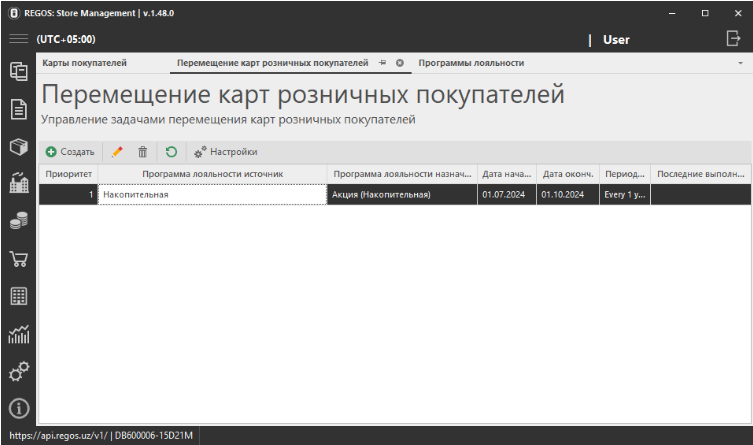Viewport: 753px width, 445px height.
Task: Click the pencil edit toolbar icon
Action: click(118, 152)
